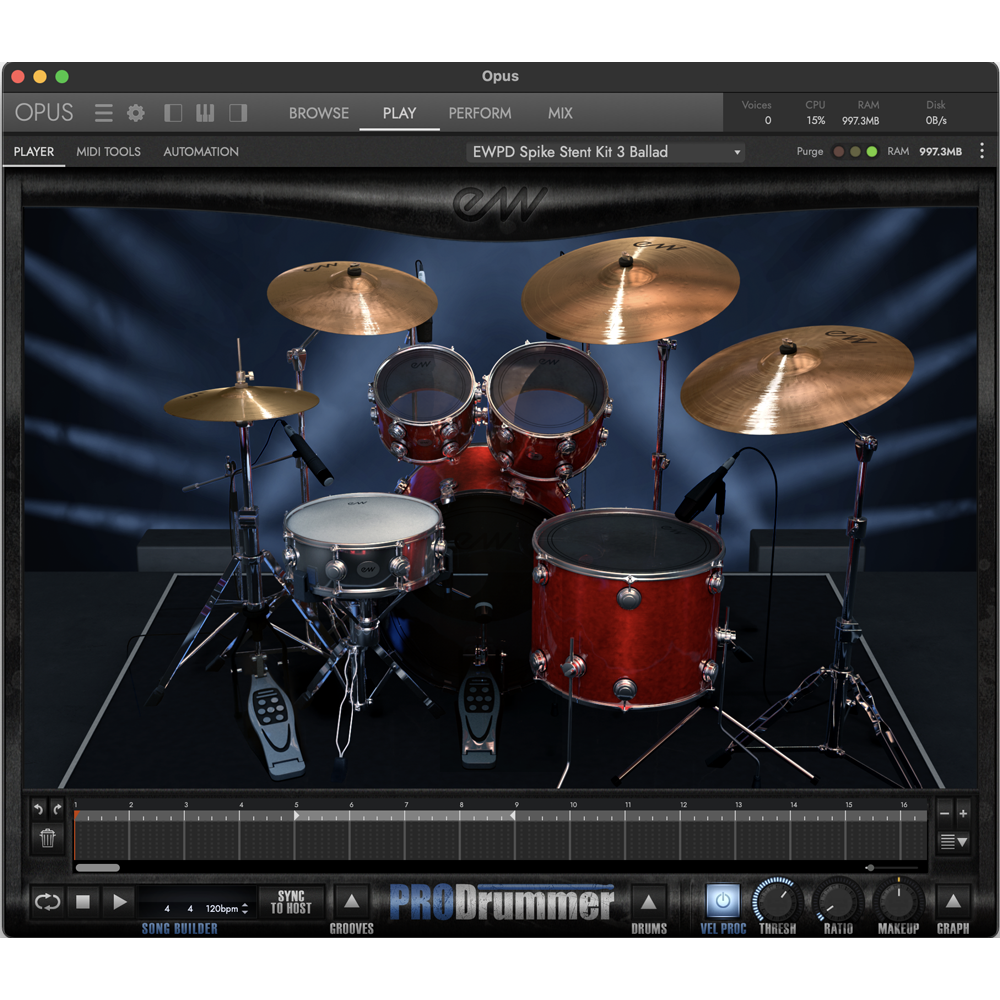Turn the THRESH knob

pos(778,901)
